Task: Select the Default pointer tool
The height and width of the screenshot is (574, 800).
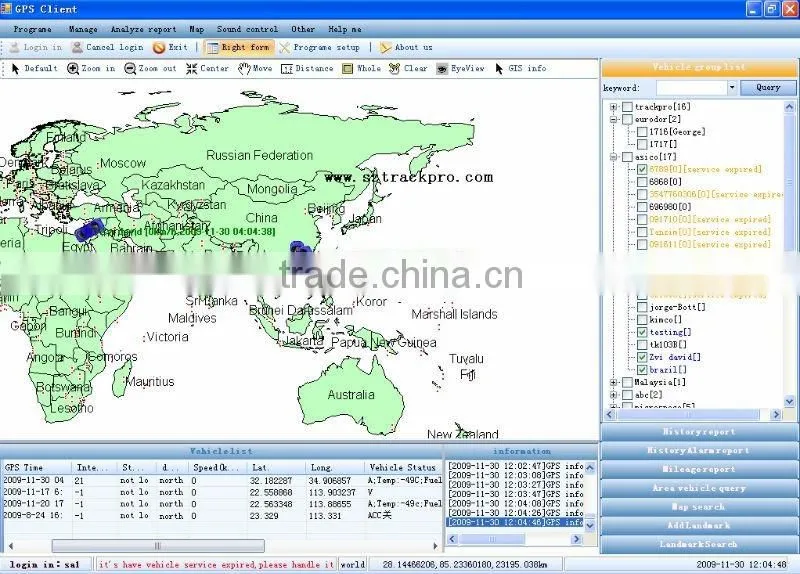Action: 34,68
